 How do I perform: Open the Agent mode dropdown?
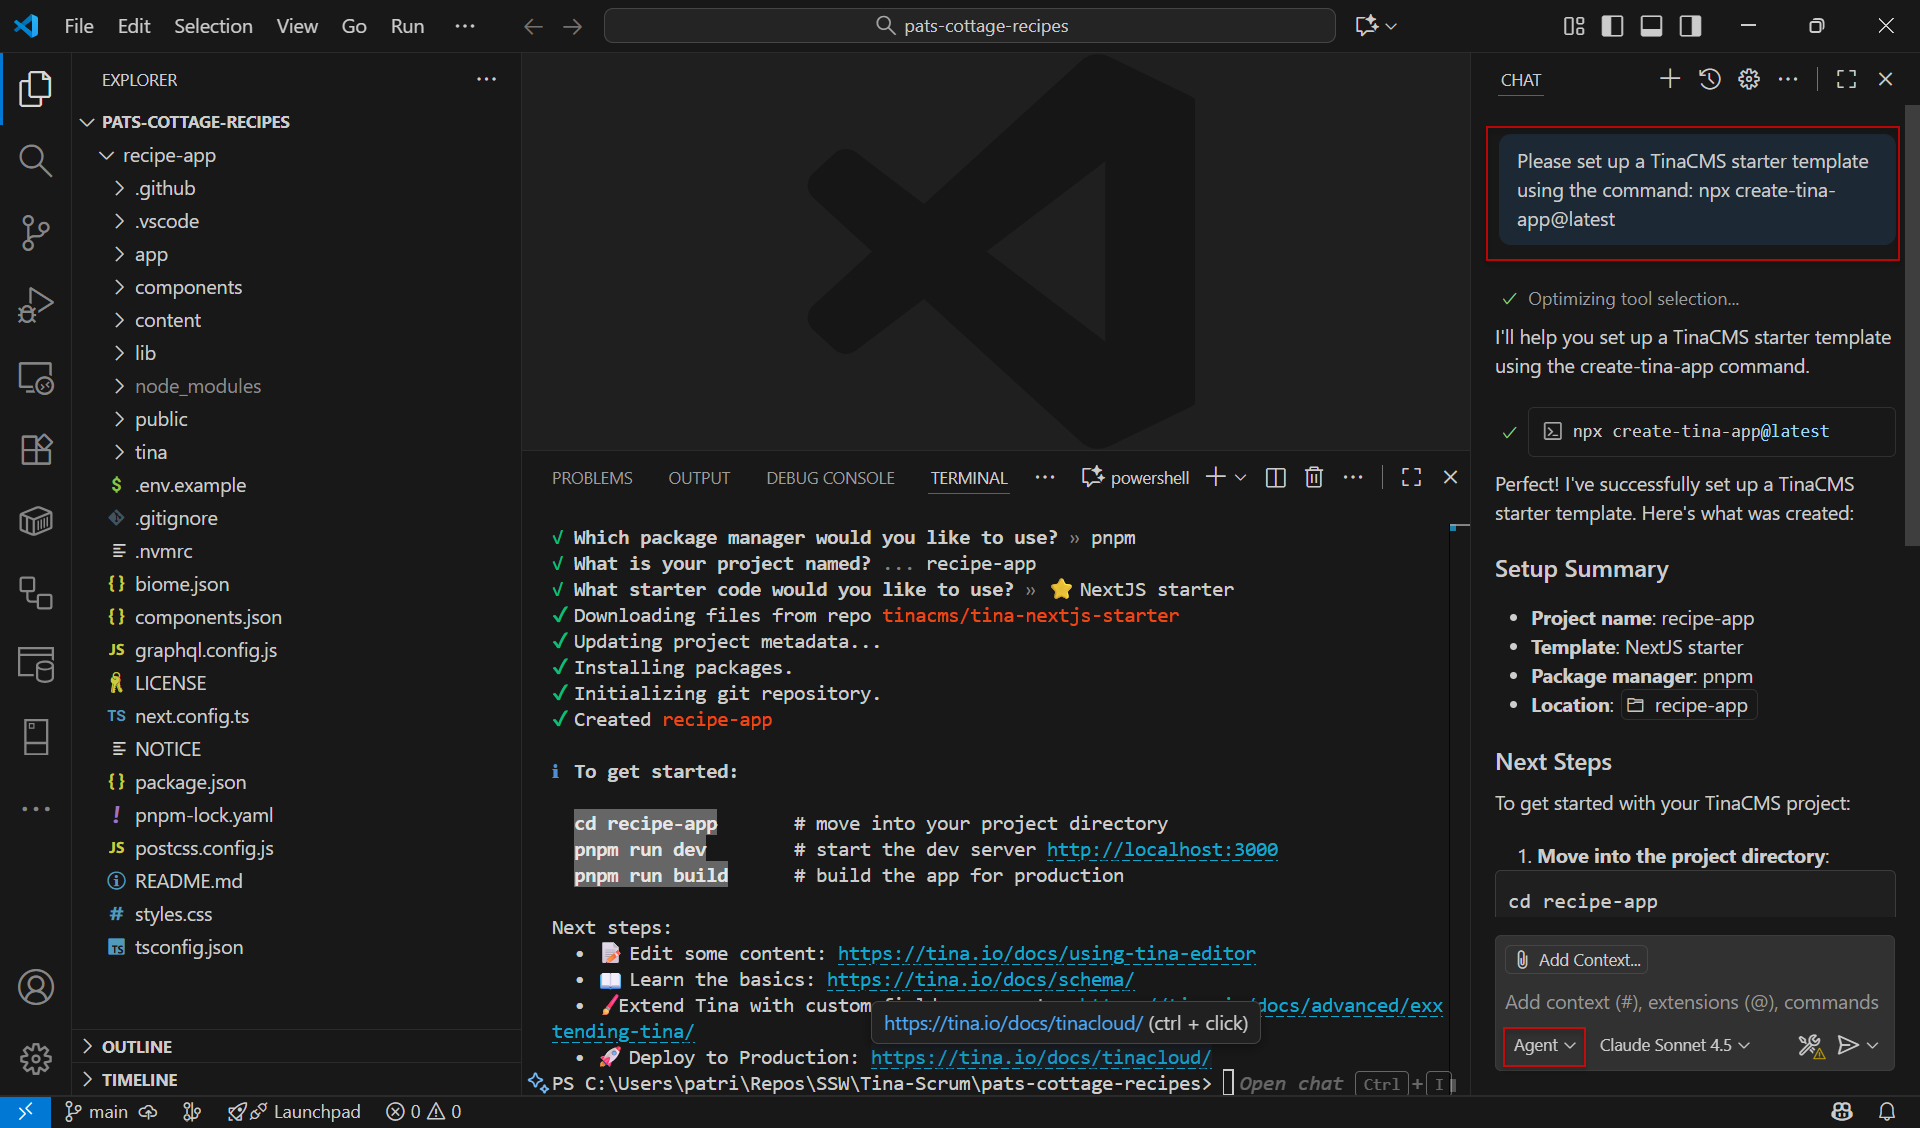[1543, 1045]
